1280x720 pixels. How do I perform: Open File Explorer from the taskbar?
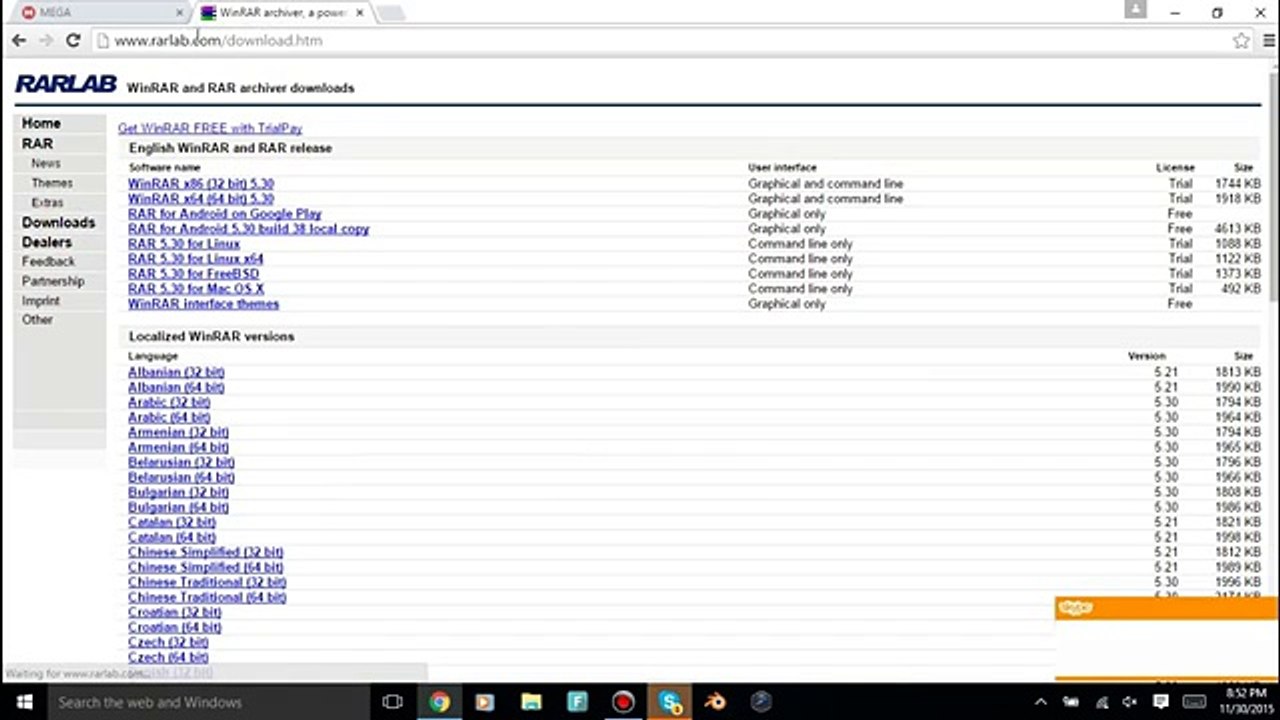click(531, 702)
